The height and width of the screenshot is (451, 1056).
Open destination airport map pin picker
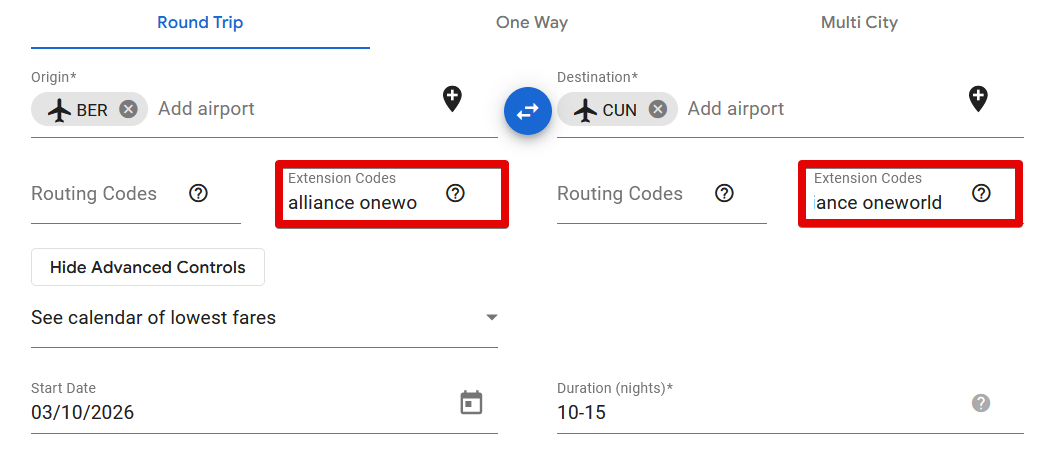(x=978, y=98)
